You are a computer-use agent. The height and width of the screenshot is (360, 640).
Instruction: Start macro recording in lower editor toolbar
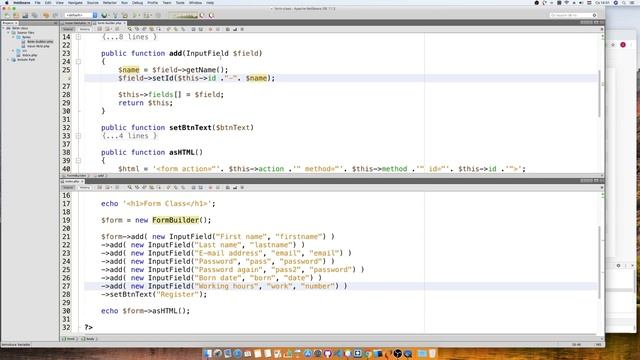pyautogui.click(x=211, y=187)
